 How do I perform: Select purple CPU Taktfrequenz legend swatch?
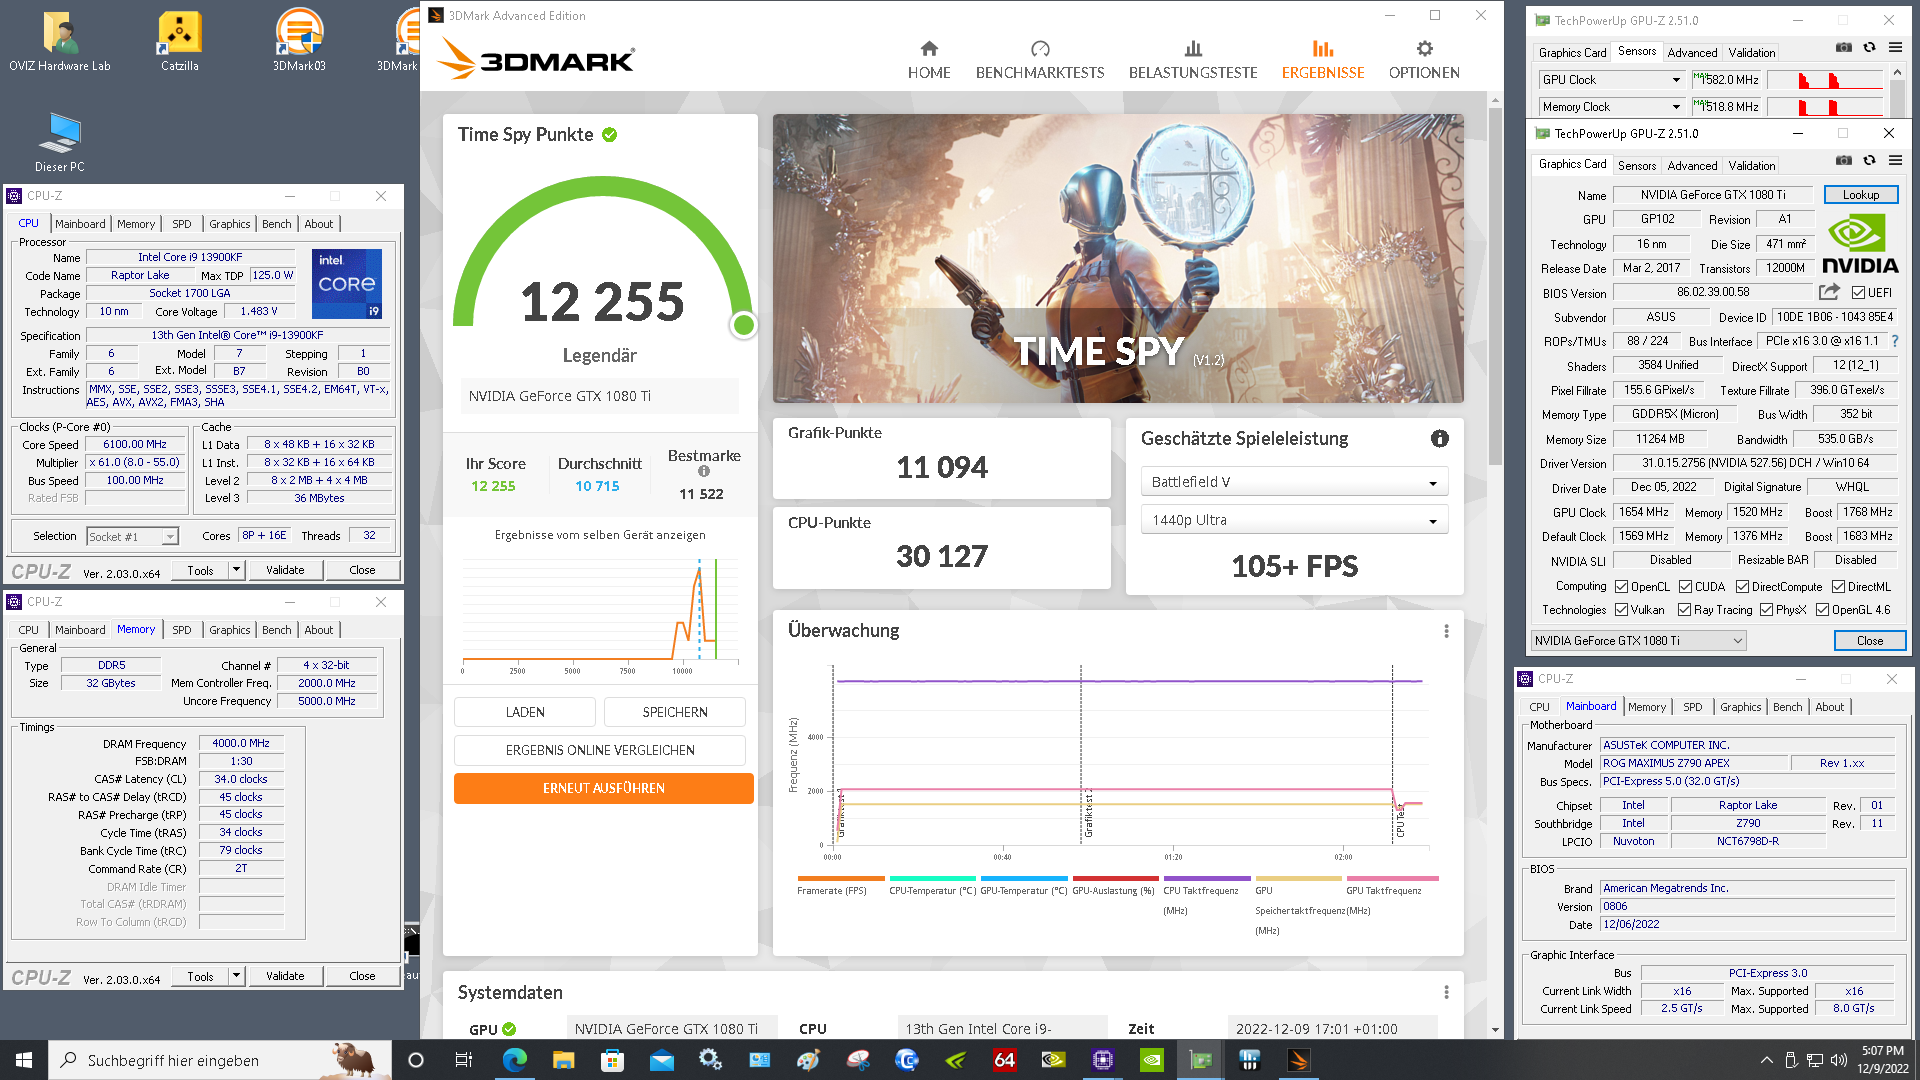click(x=1207, y=879)
